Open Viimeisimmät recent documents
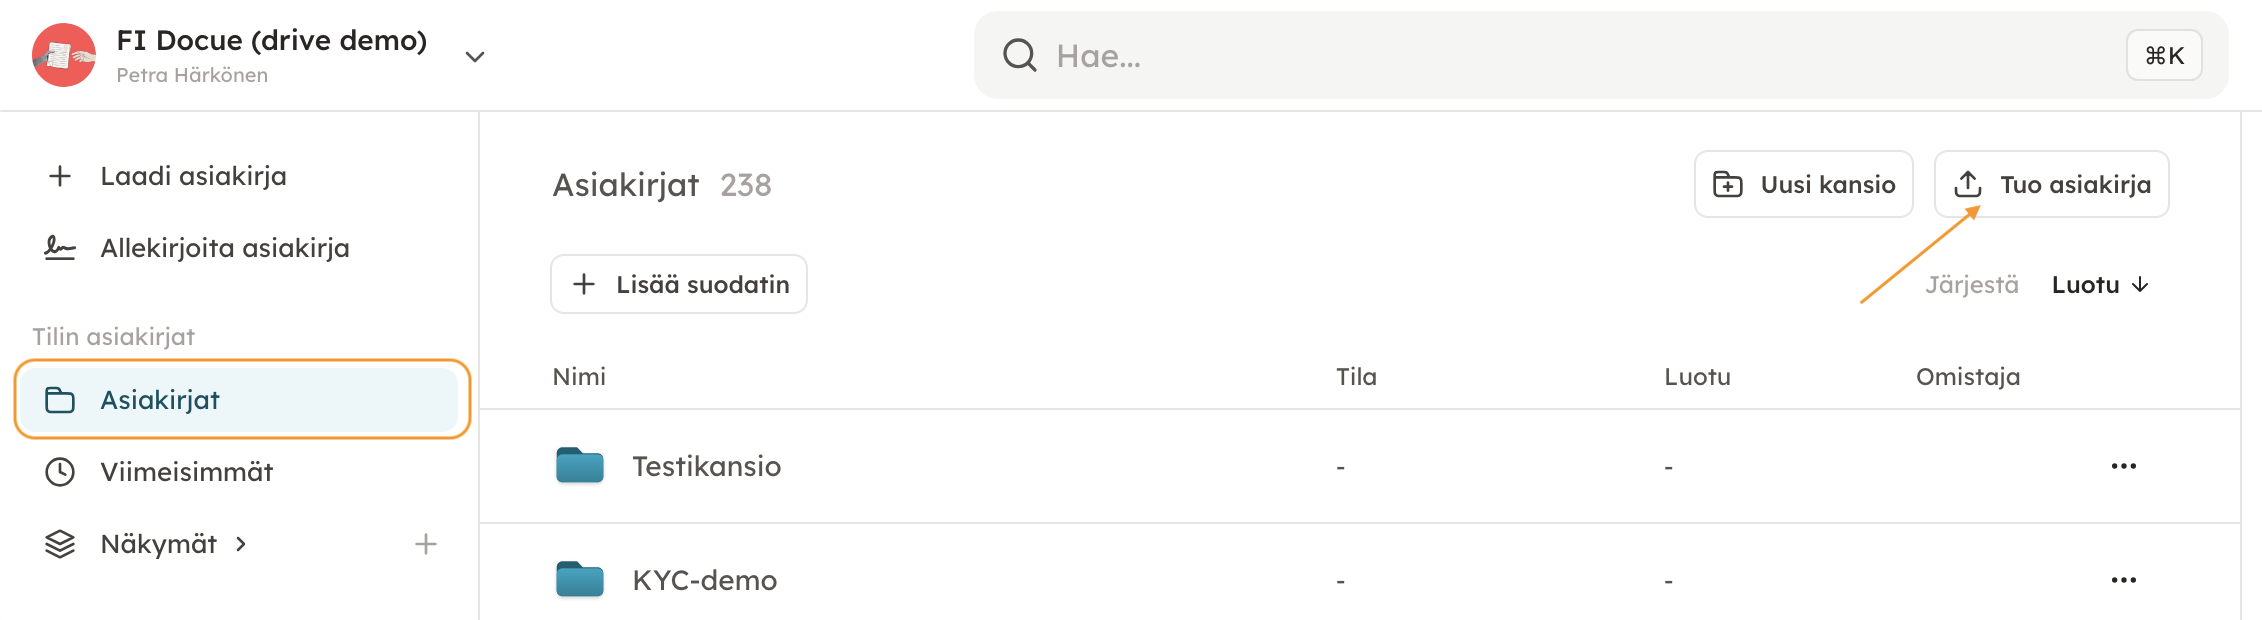This screenshot has height=620, width=2262. 186,473
